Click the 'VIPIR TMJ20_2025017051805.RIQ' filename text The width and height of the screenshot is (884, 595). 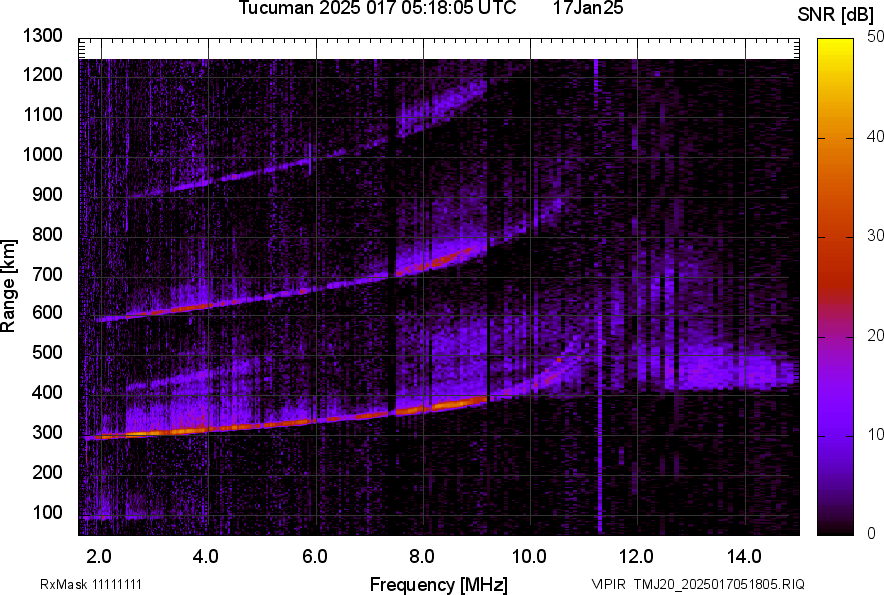(x=697, y=584)
